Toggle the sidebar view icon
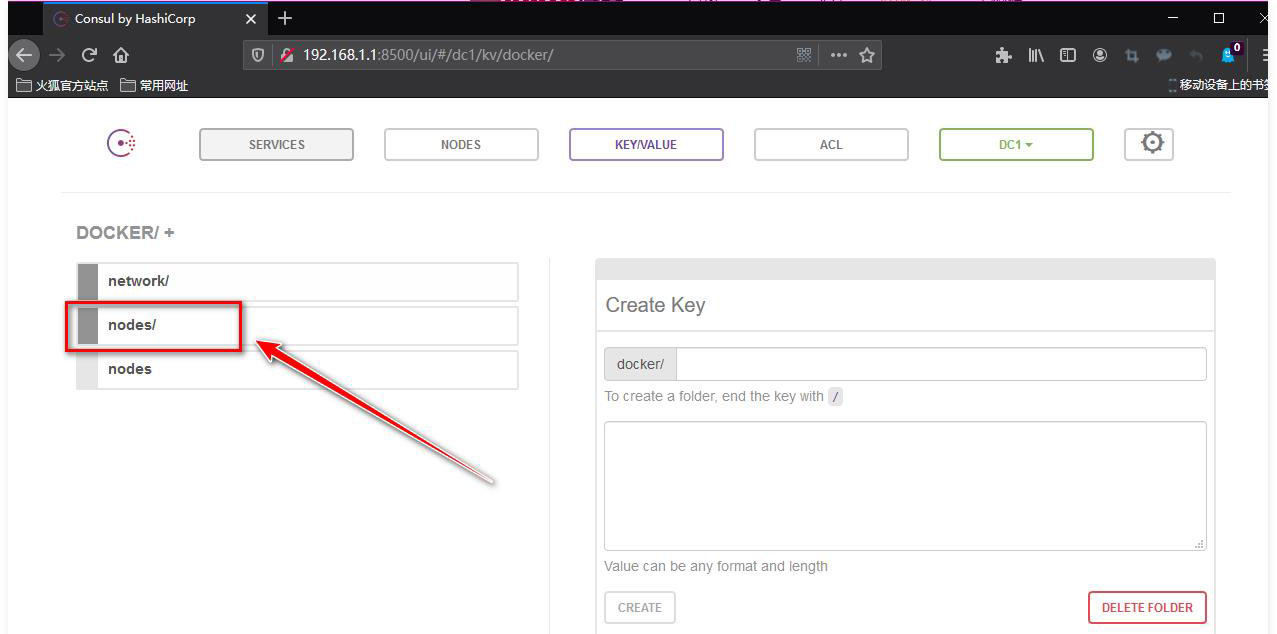The image size is (1277, 634). 1068,55
